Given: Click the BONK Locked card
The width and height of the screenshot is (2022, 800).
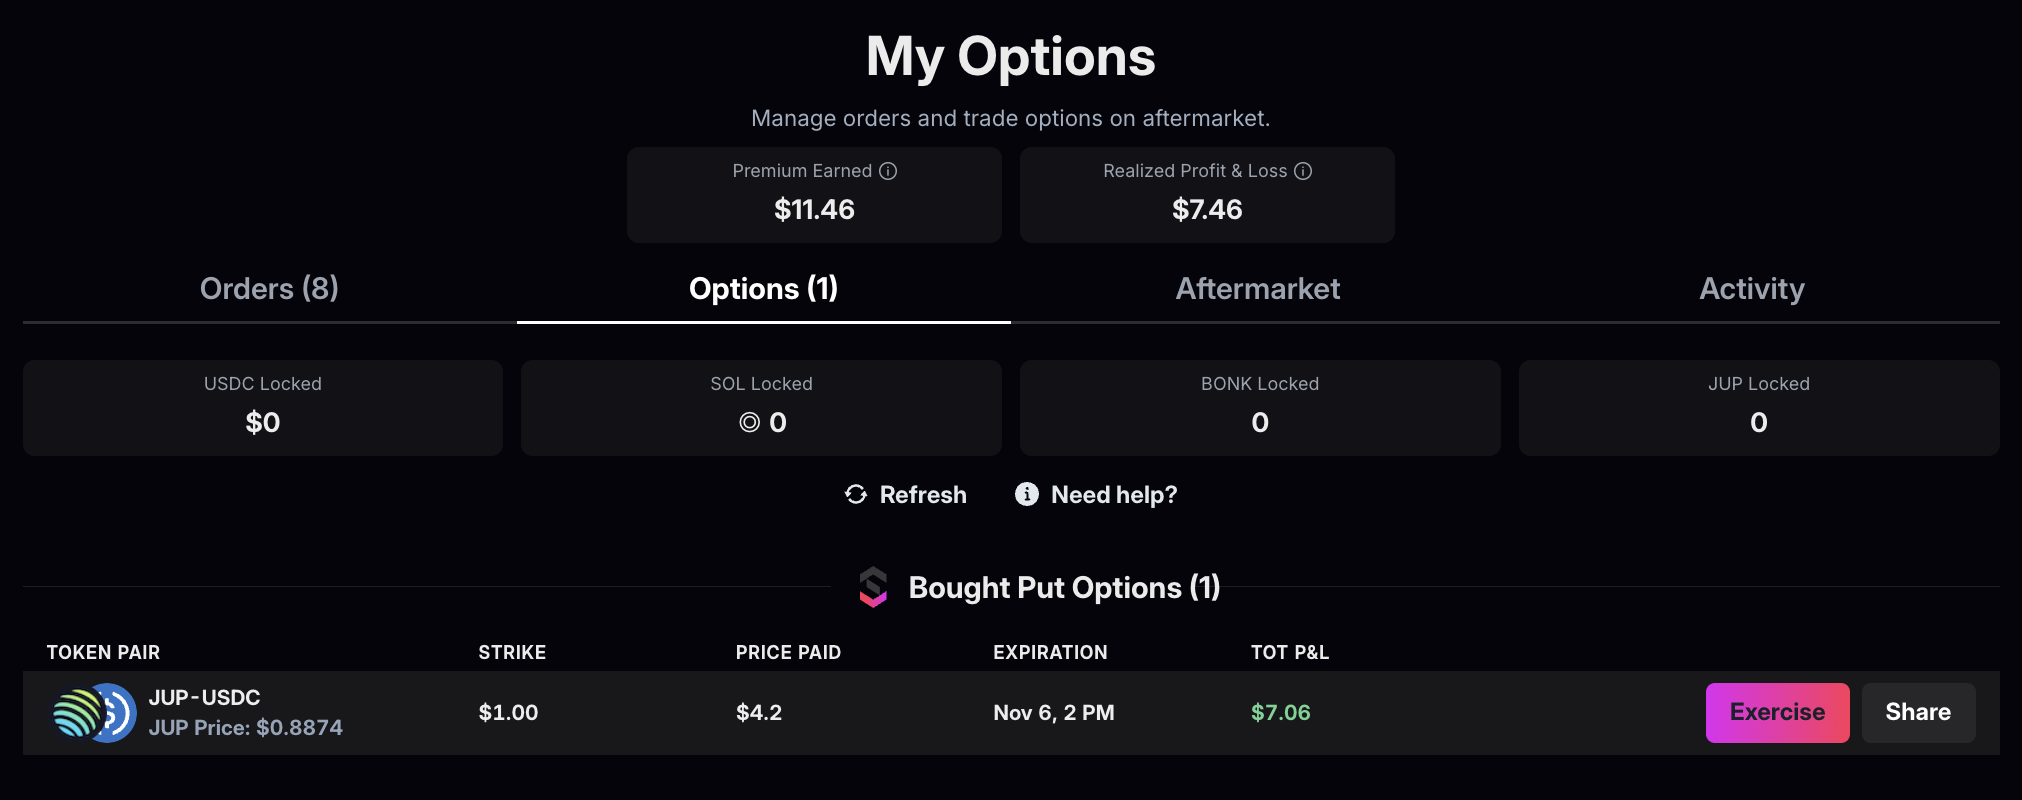Looking at the screenshot, I should [1259, 408].
